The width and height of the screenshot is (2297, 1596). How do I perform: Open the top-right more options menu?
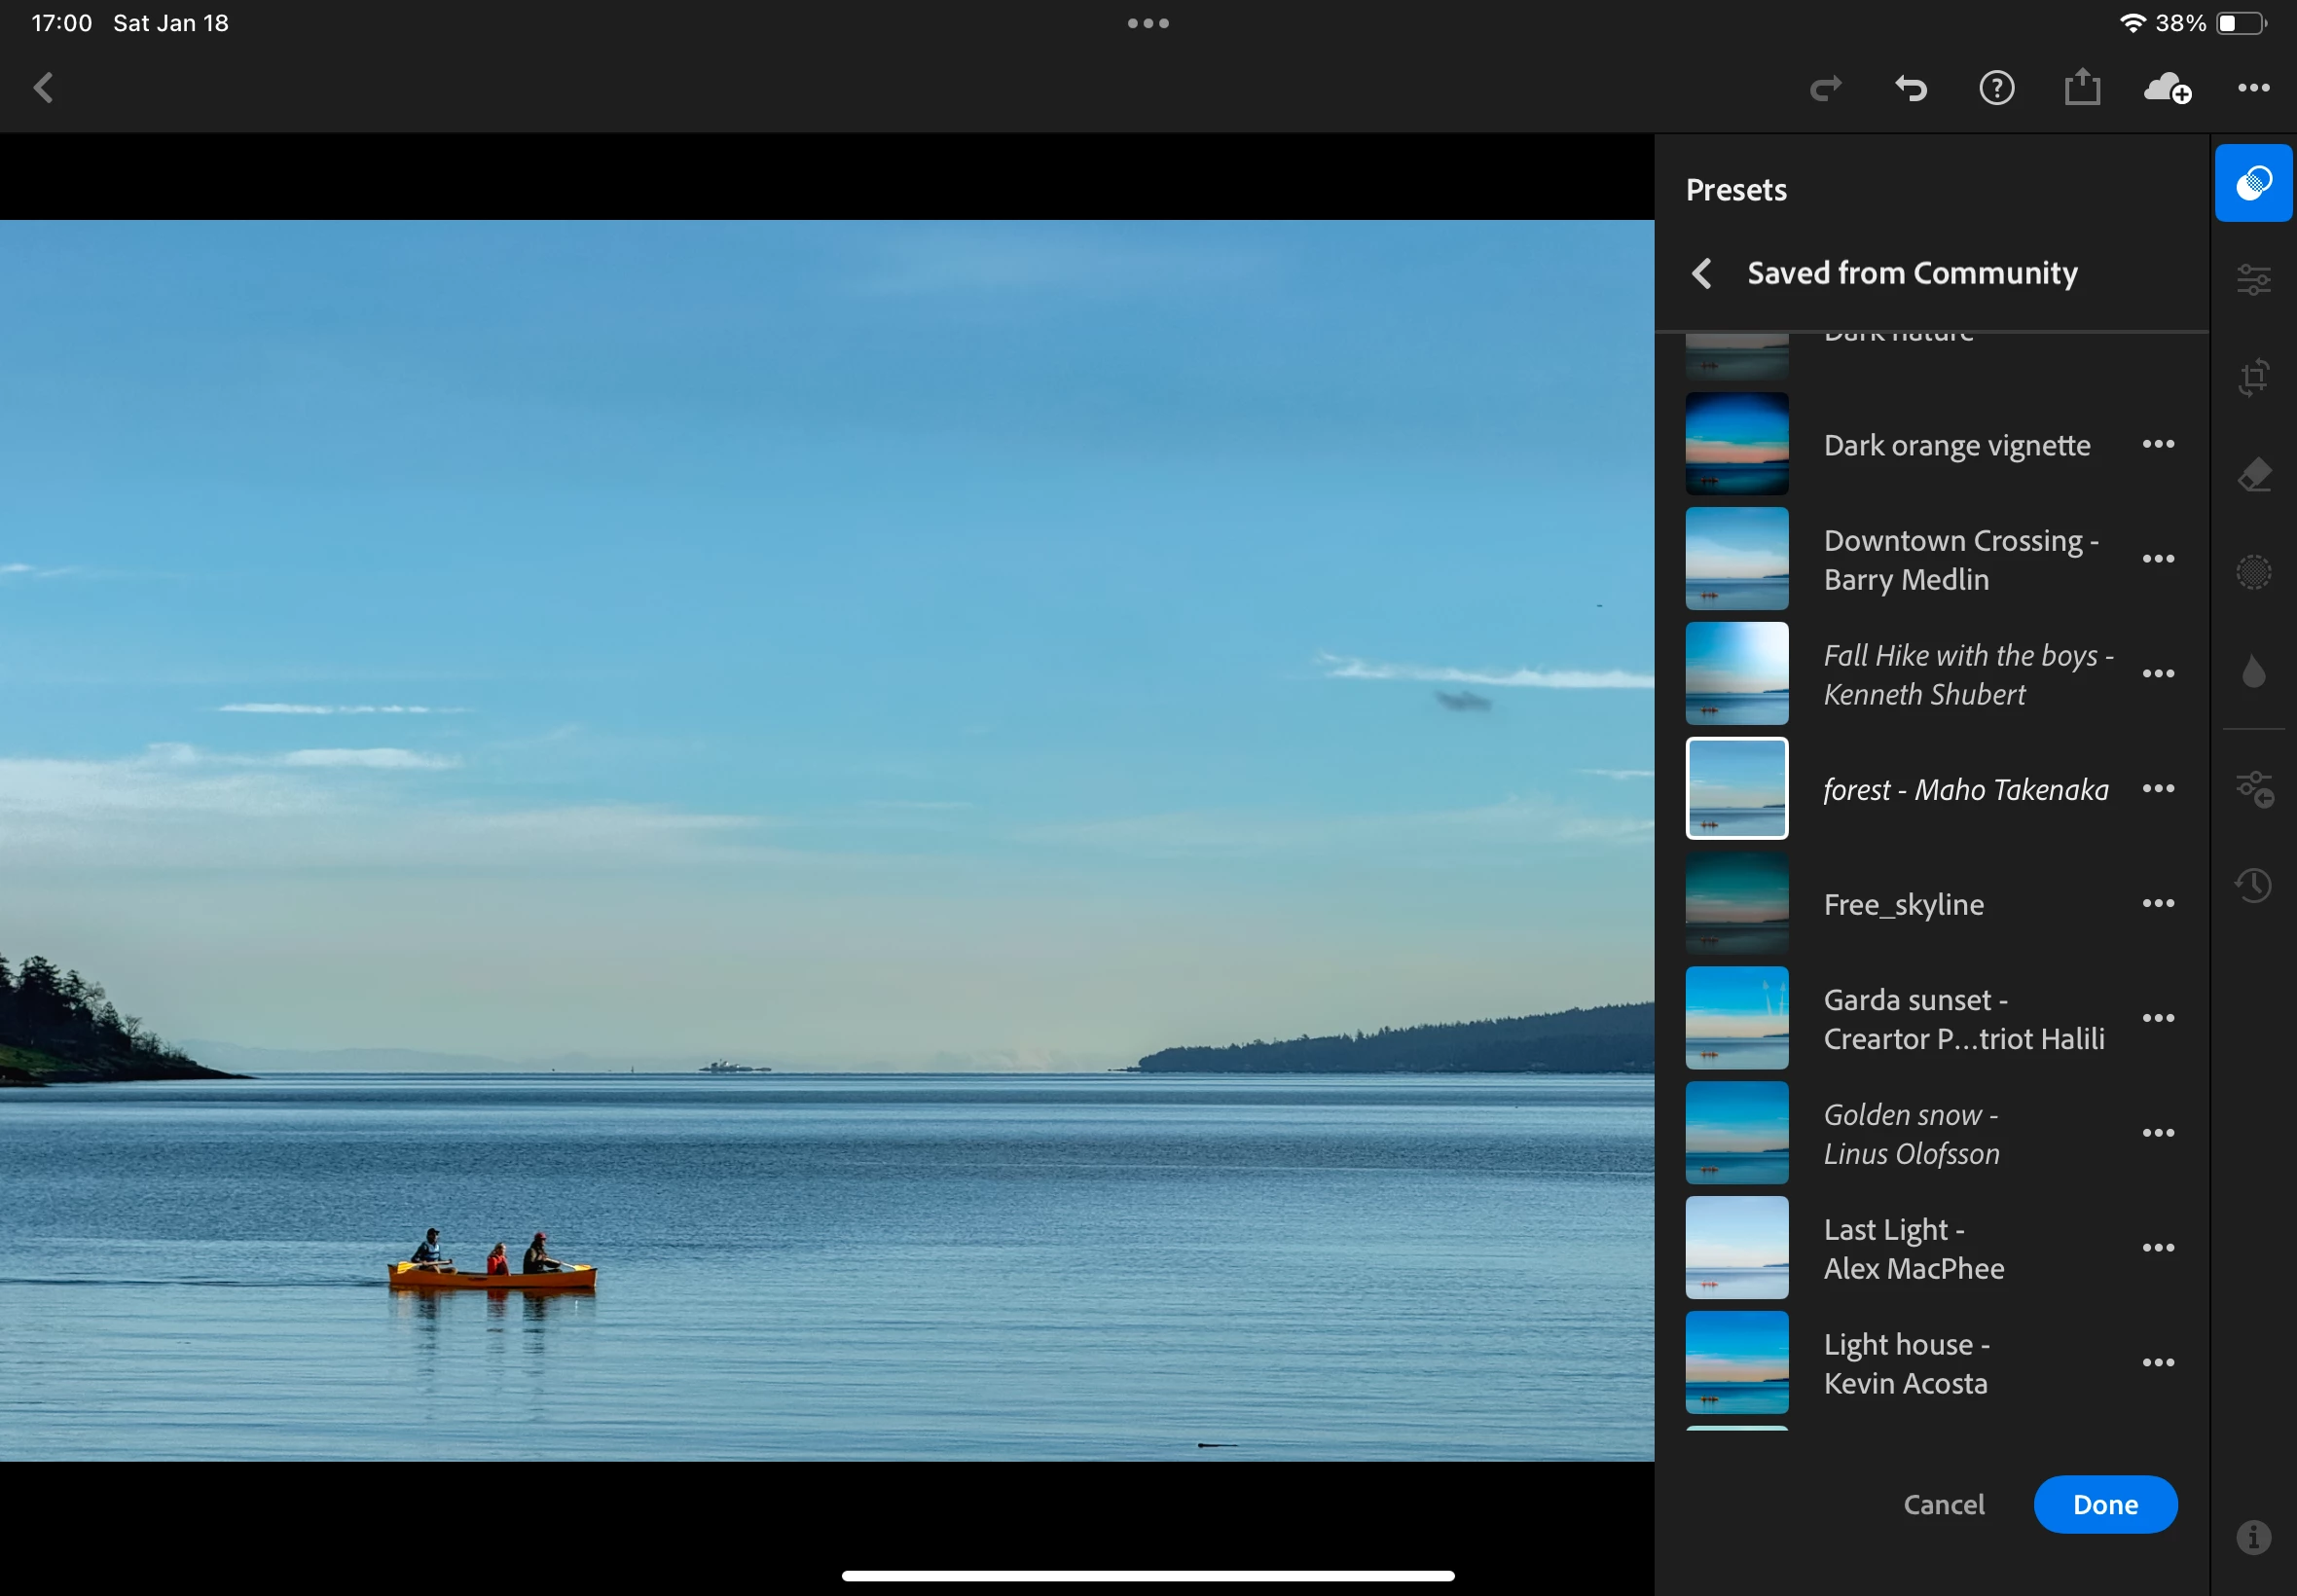point(2252,89)
